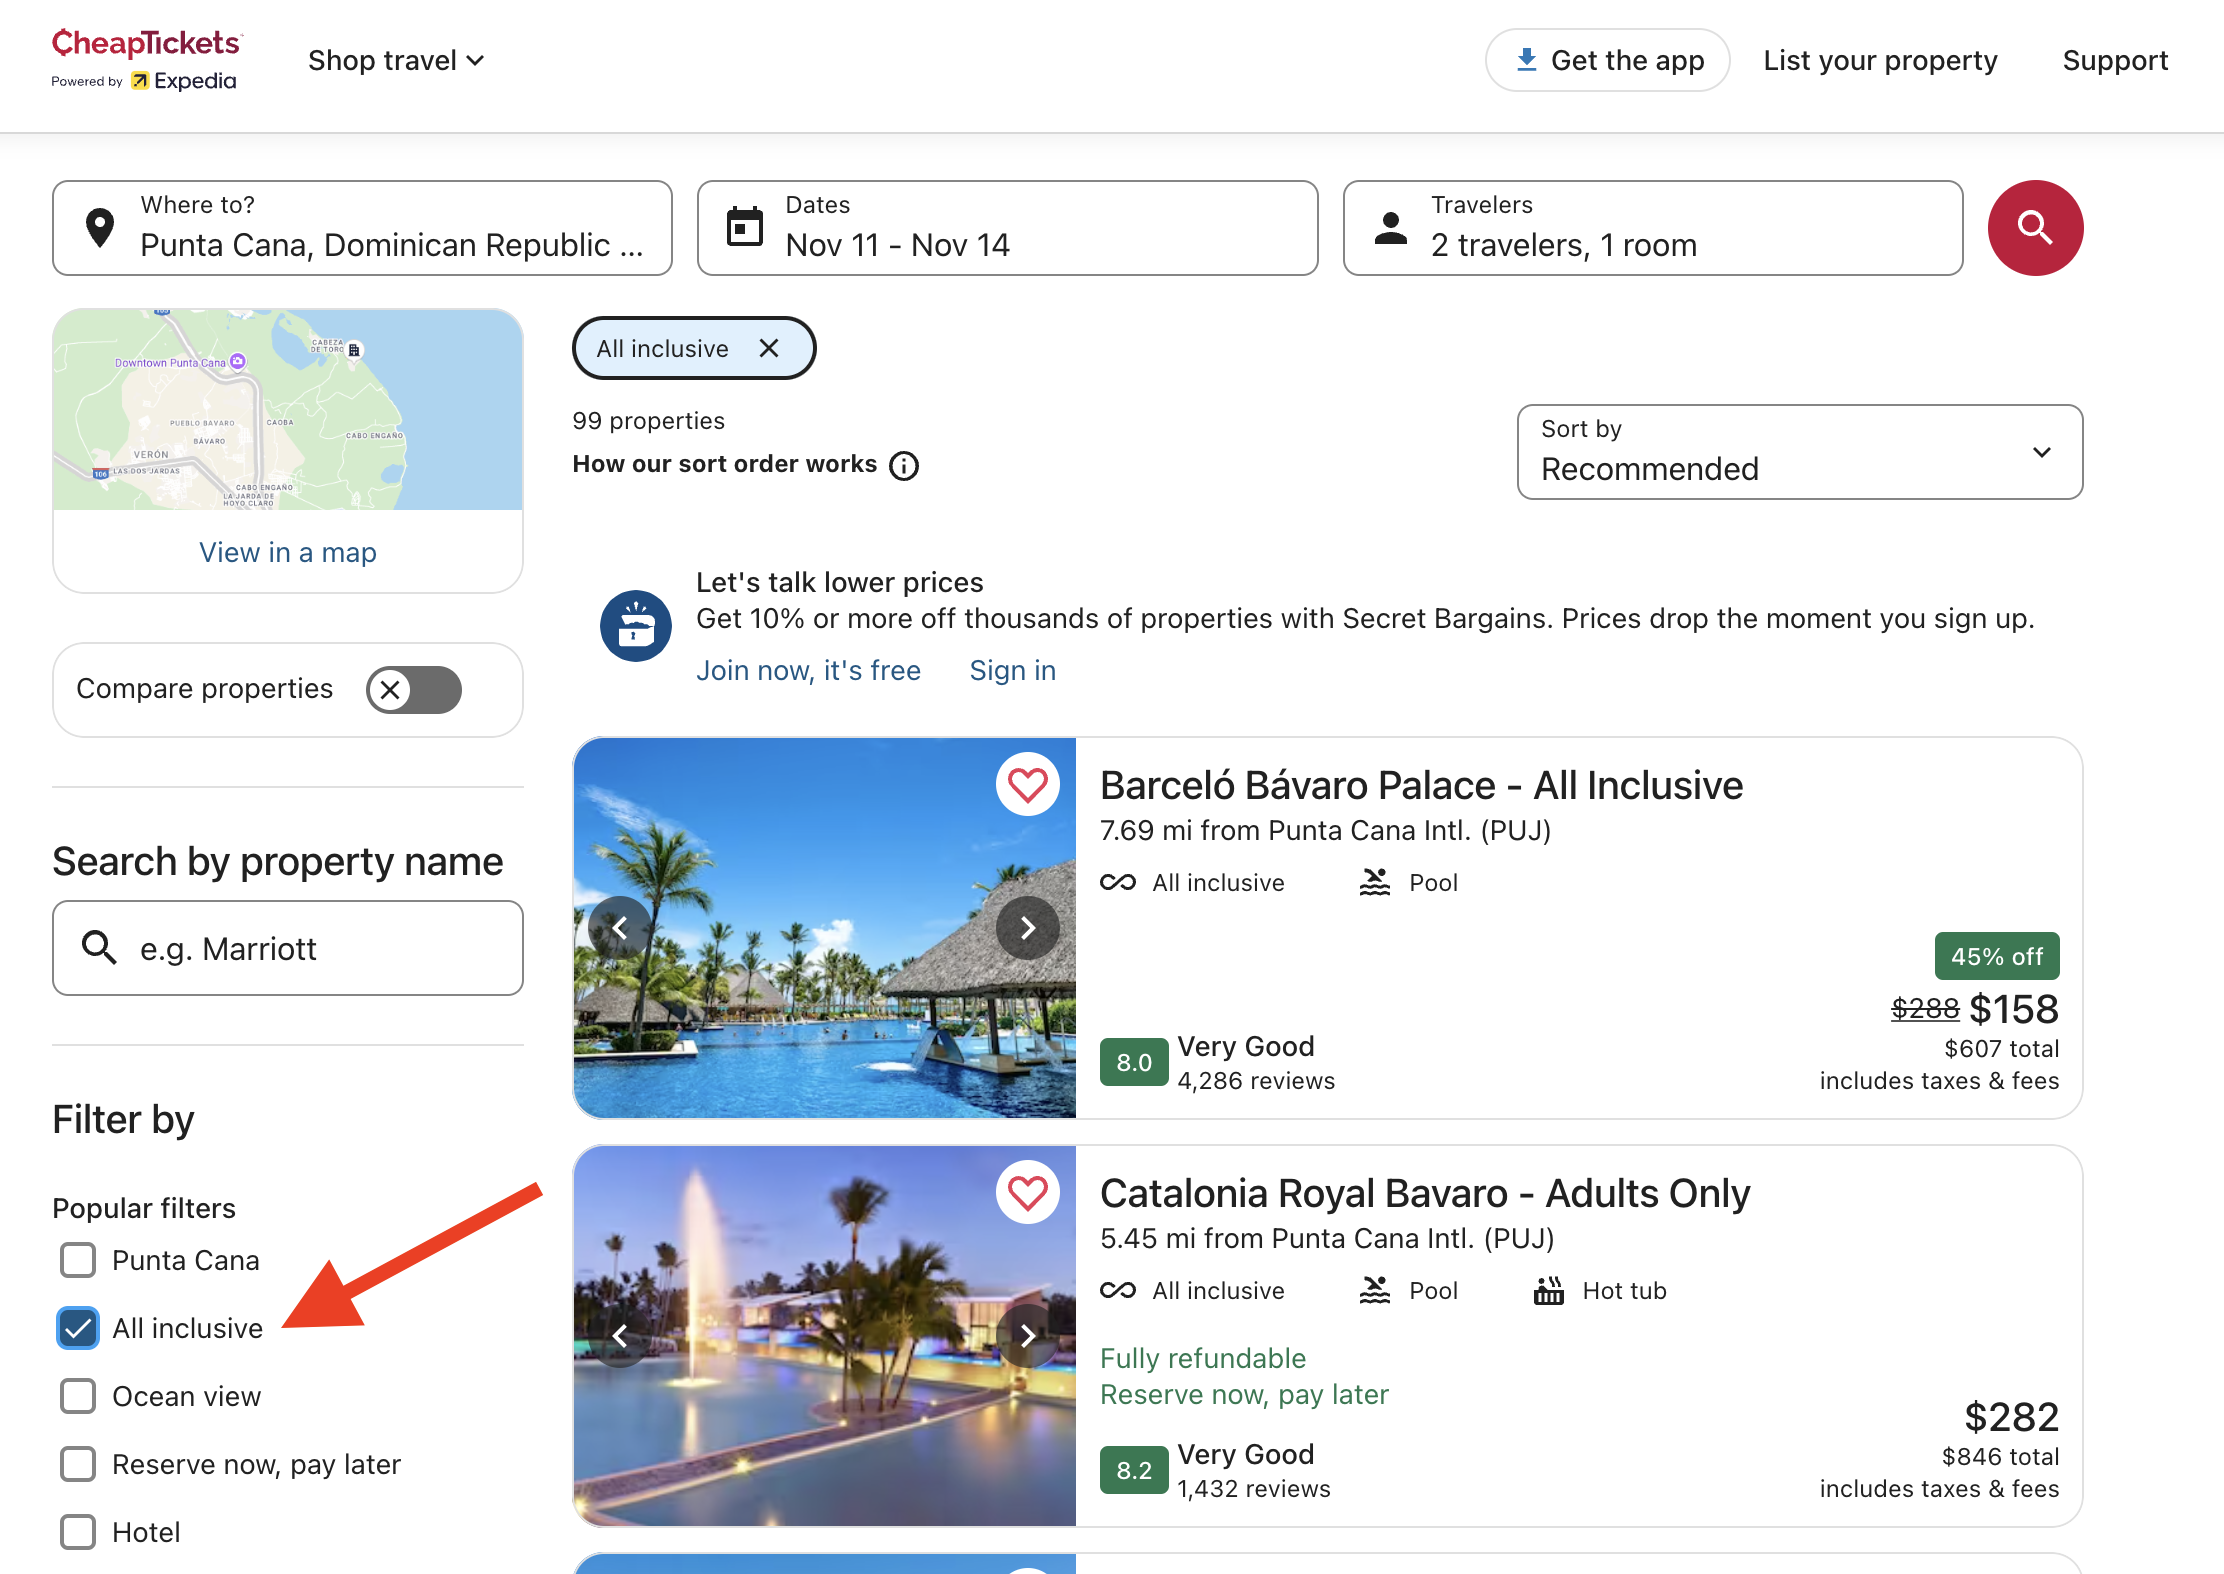Show previous photo of Barceló Bávaro Palace
This screenshot has height=1574, width=2224.
tap(620, 928)
